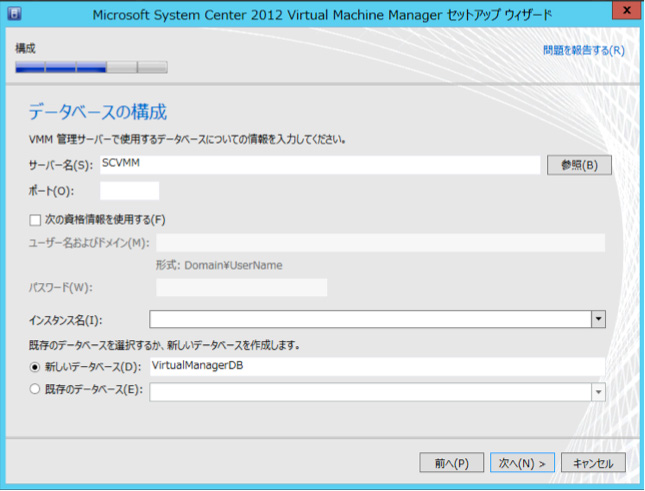The image size is (645, 491).
Task: Select 新しいデータベース(D) radio button
Action: click(x=35, y=367)
